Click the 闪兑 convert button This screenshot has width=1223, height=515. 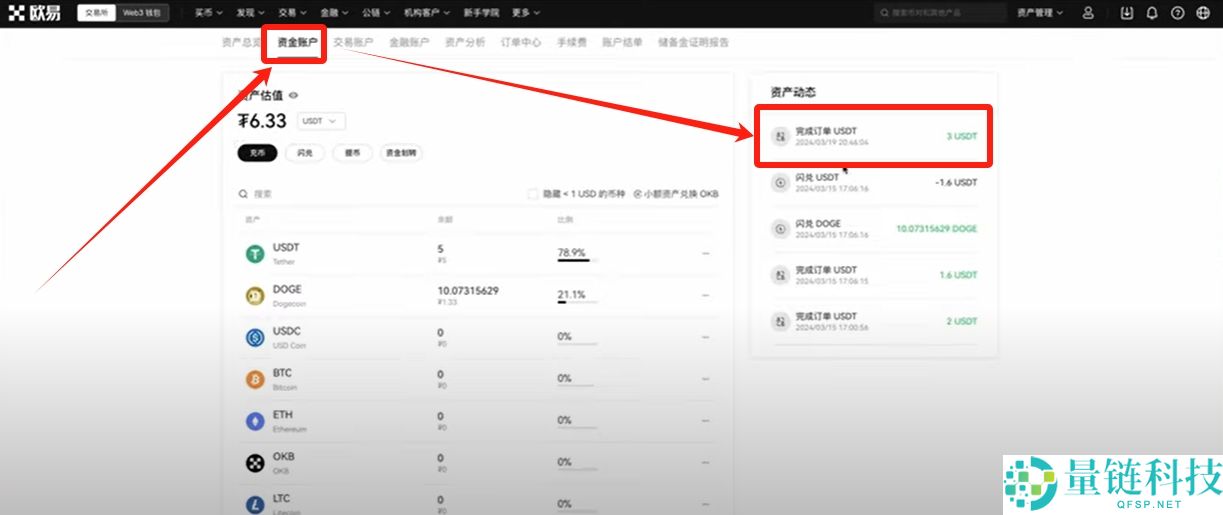click(305, 153)
